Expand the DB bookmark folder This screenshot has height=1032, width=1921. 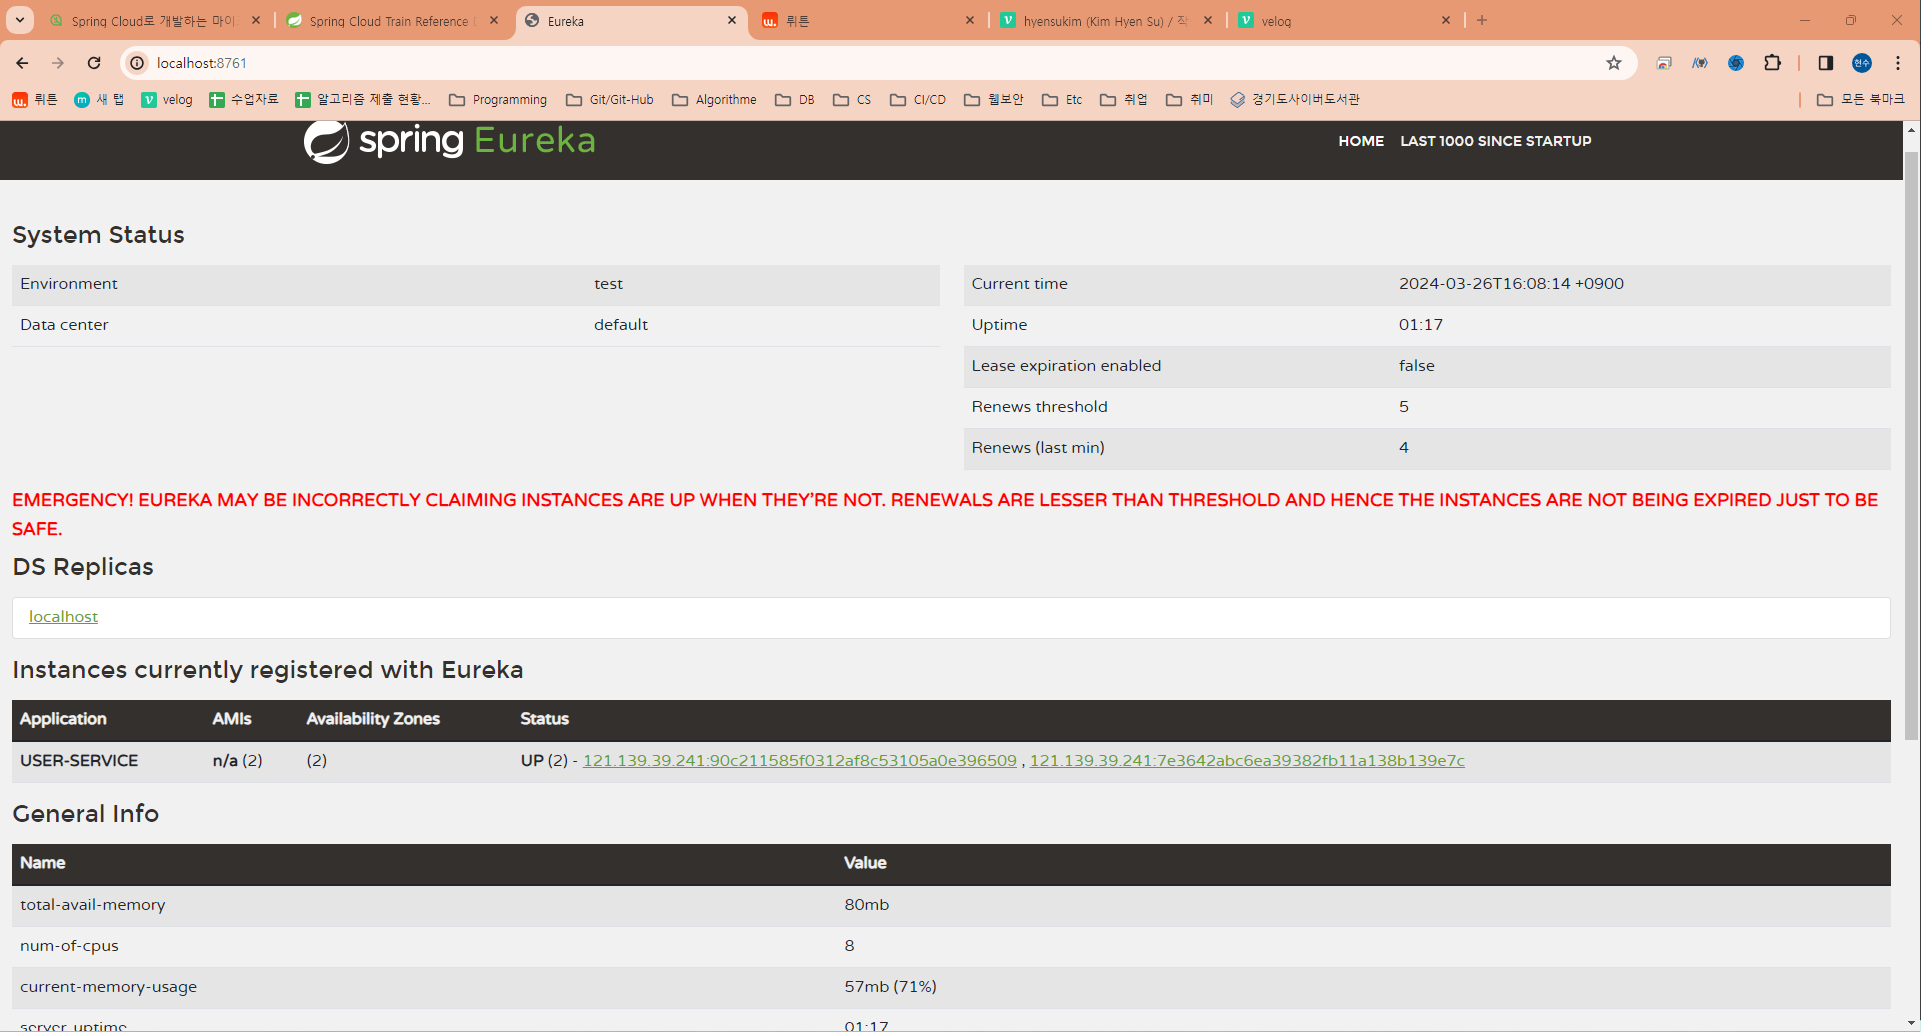(x=795, y=99)
